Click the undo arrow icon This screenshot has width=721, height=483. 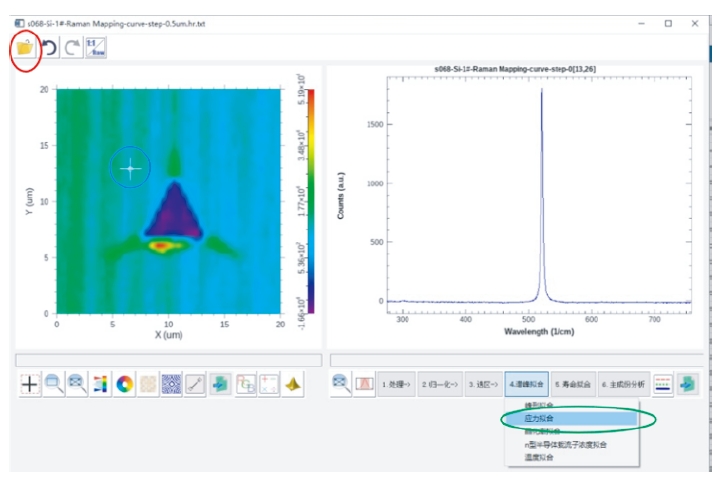(48, 48)
